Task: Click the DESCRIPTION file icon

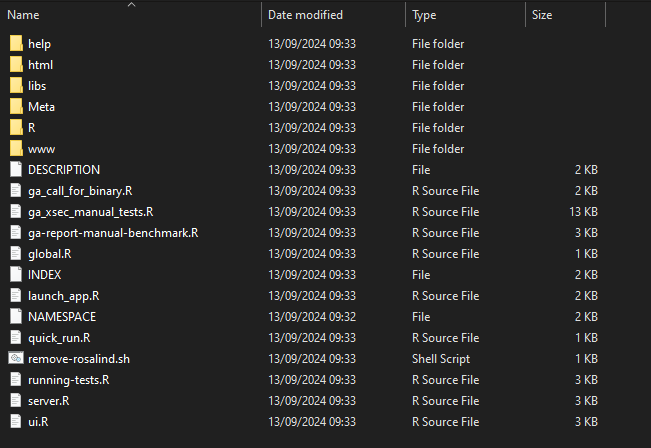Action: pyautogui.click(x=15, y=170)
